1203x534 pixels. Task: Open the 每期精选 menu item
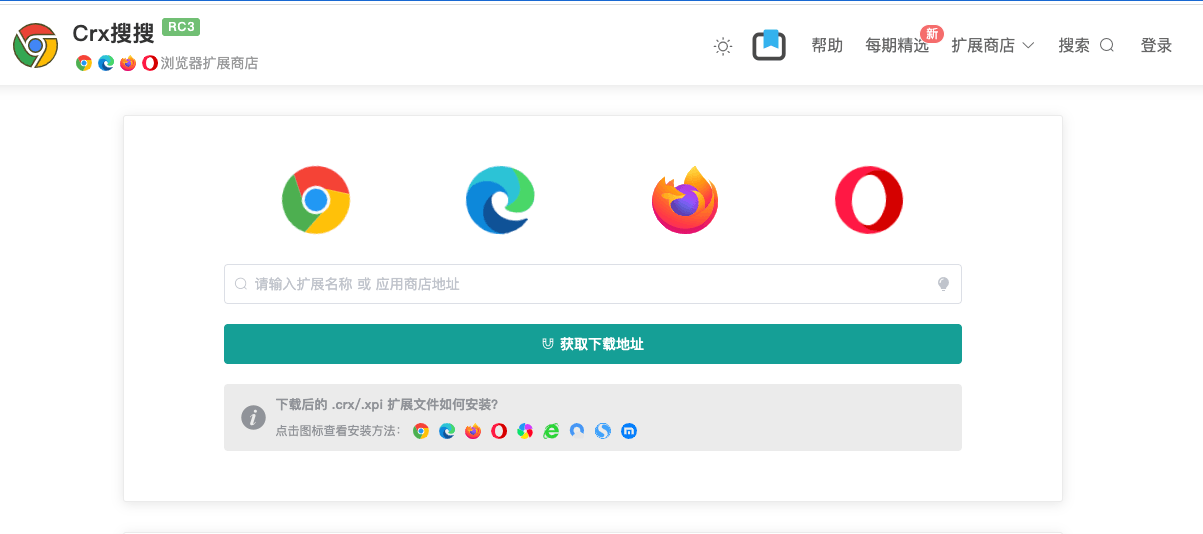tap(897, 46)
